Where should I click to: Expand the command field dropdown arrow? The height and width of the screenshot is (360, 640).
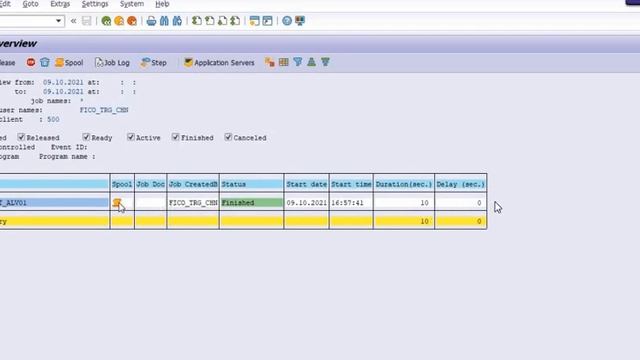[x=59, y=21]
